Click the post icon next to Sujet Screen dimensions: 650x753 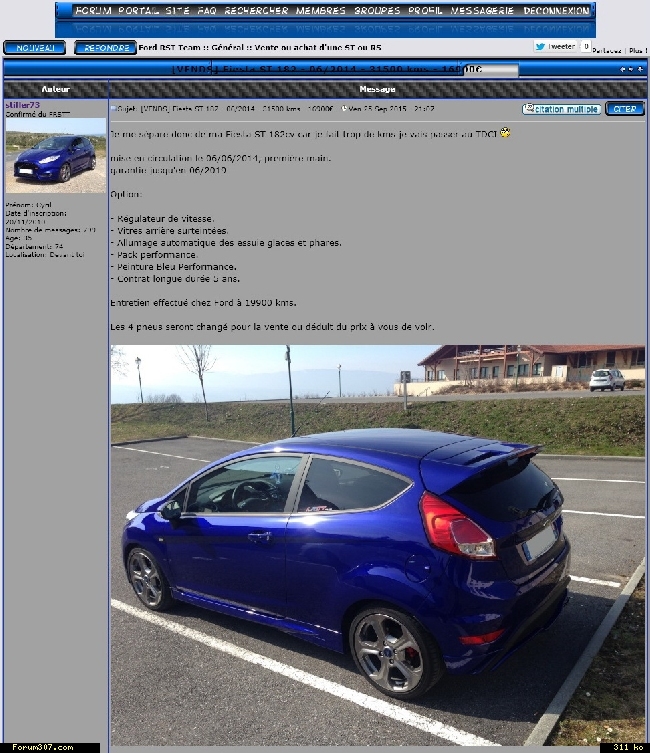coord(114,109)
